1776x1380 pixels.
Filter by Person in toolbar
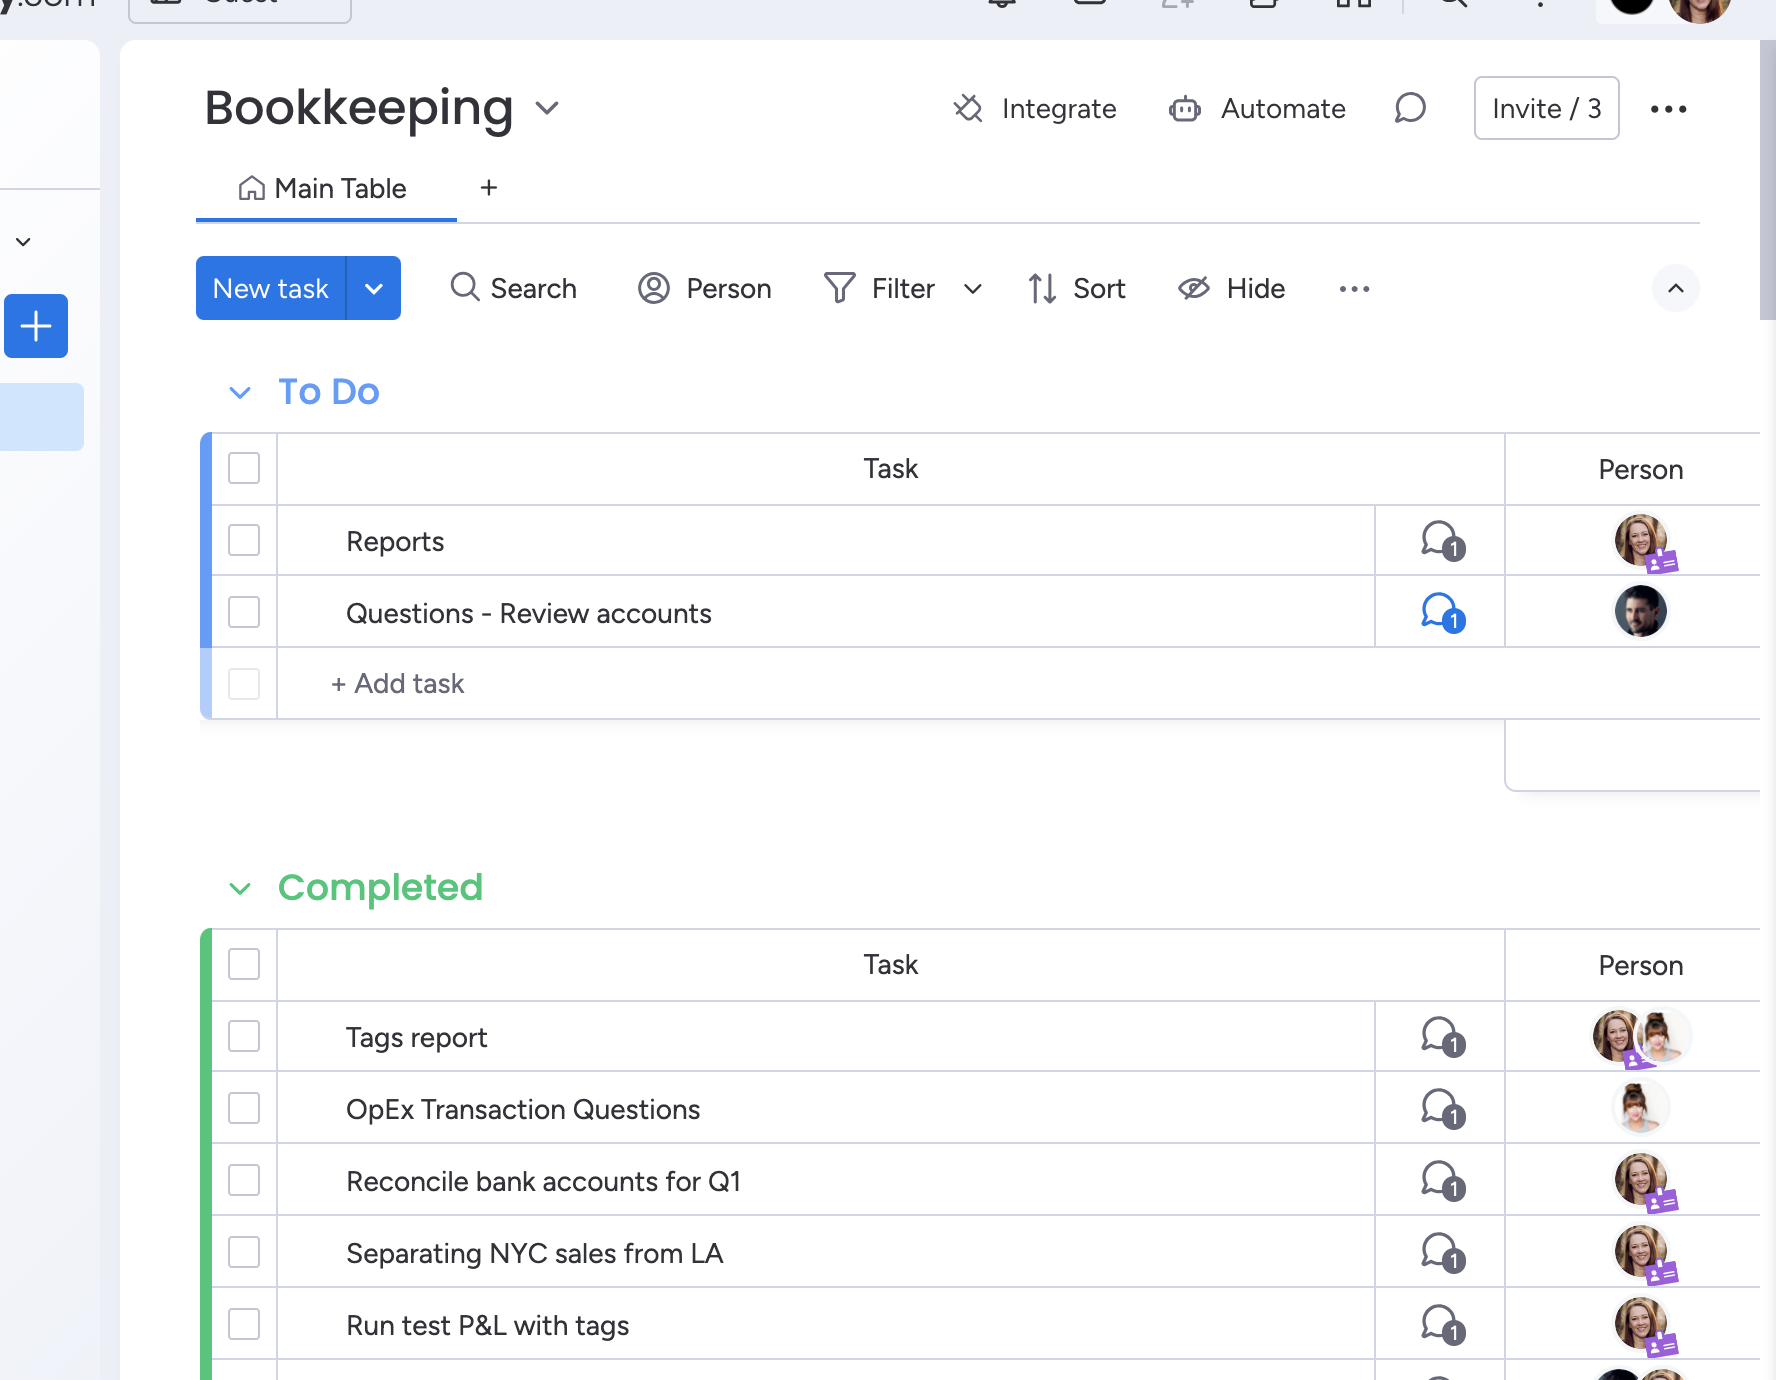[x=705, y=288]
